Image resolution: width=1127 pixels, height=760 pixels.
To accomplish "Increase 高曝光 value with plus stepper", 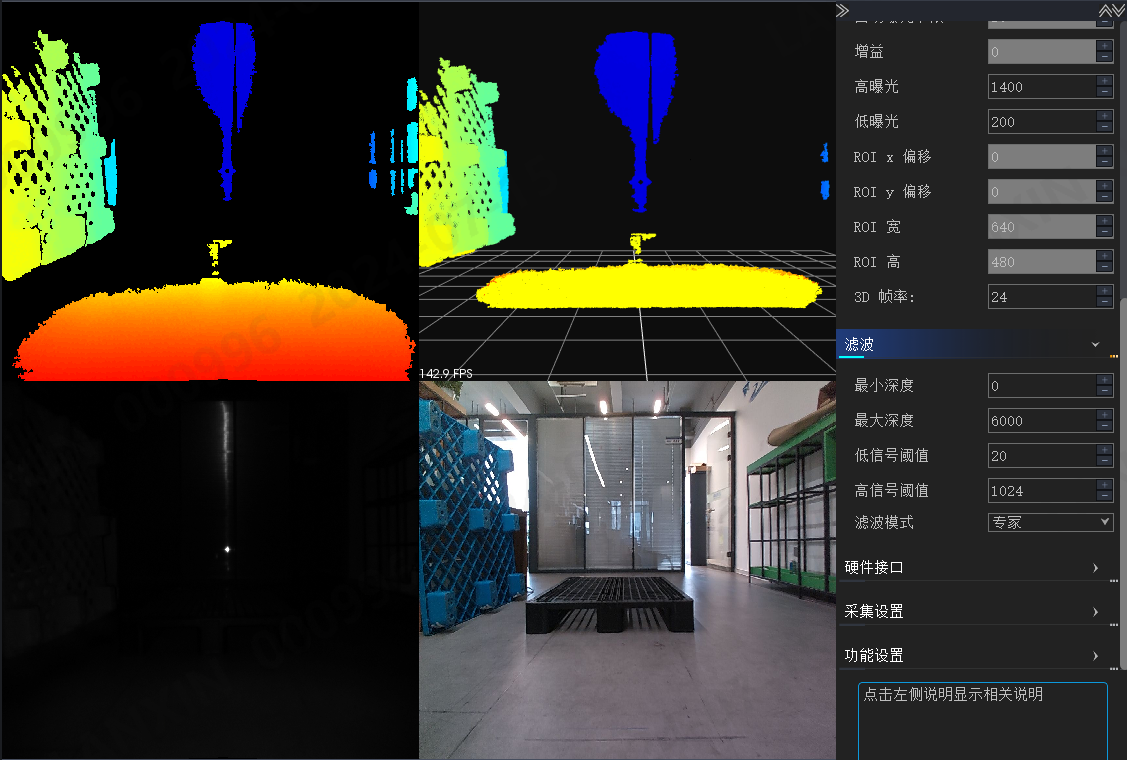I will click(1105, 82).
